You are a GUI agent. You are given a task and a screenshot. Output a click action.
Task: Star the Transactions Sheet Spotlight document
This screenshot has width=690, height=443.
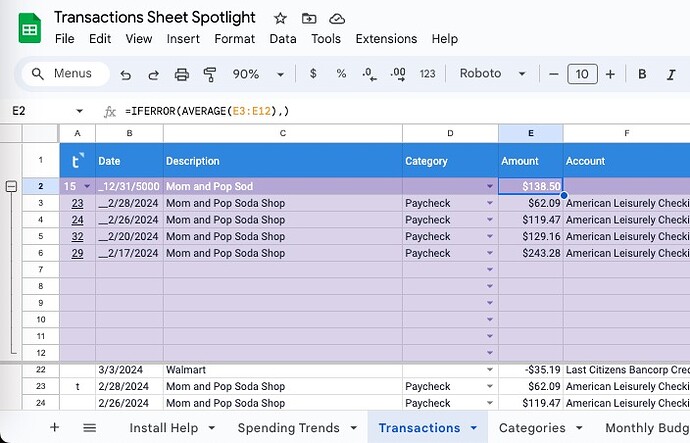280,18
